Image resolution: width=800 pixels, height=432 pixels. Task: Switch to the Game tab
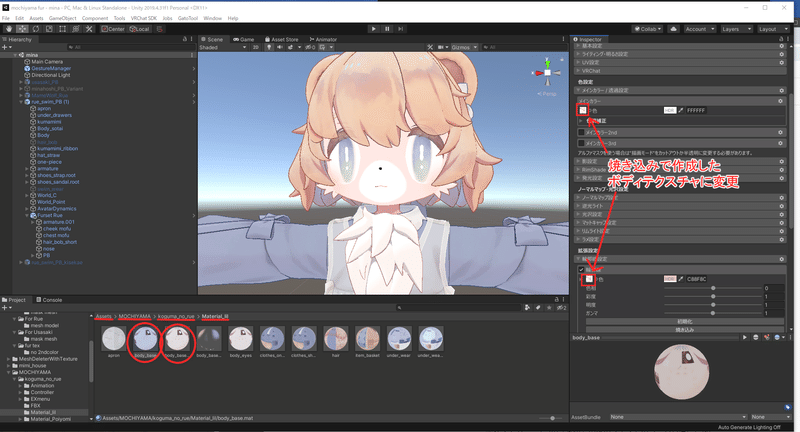(x=243, y=39)
